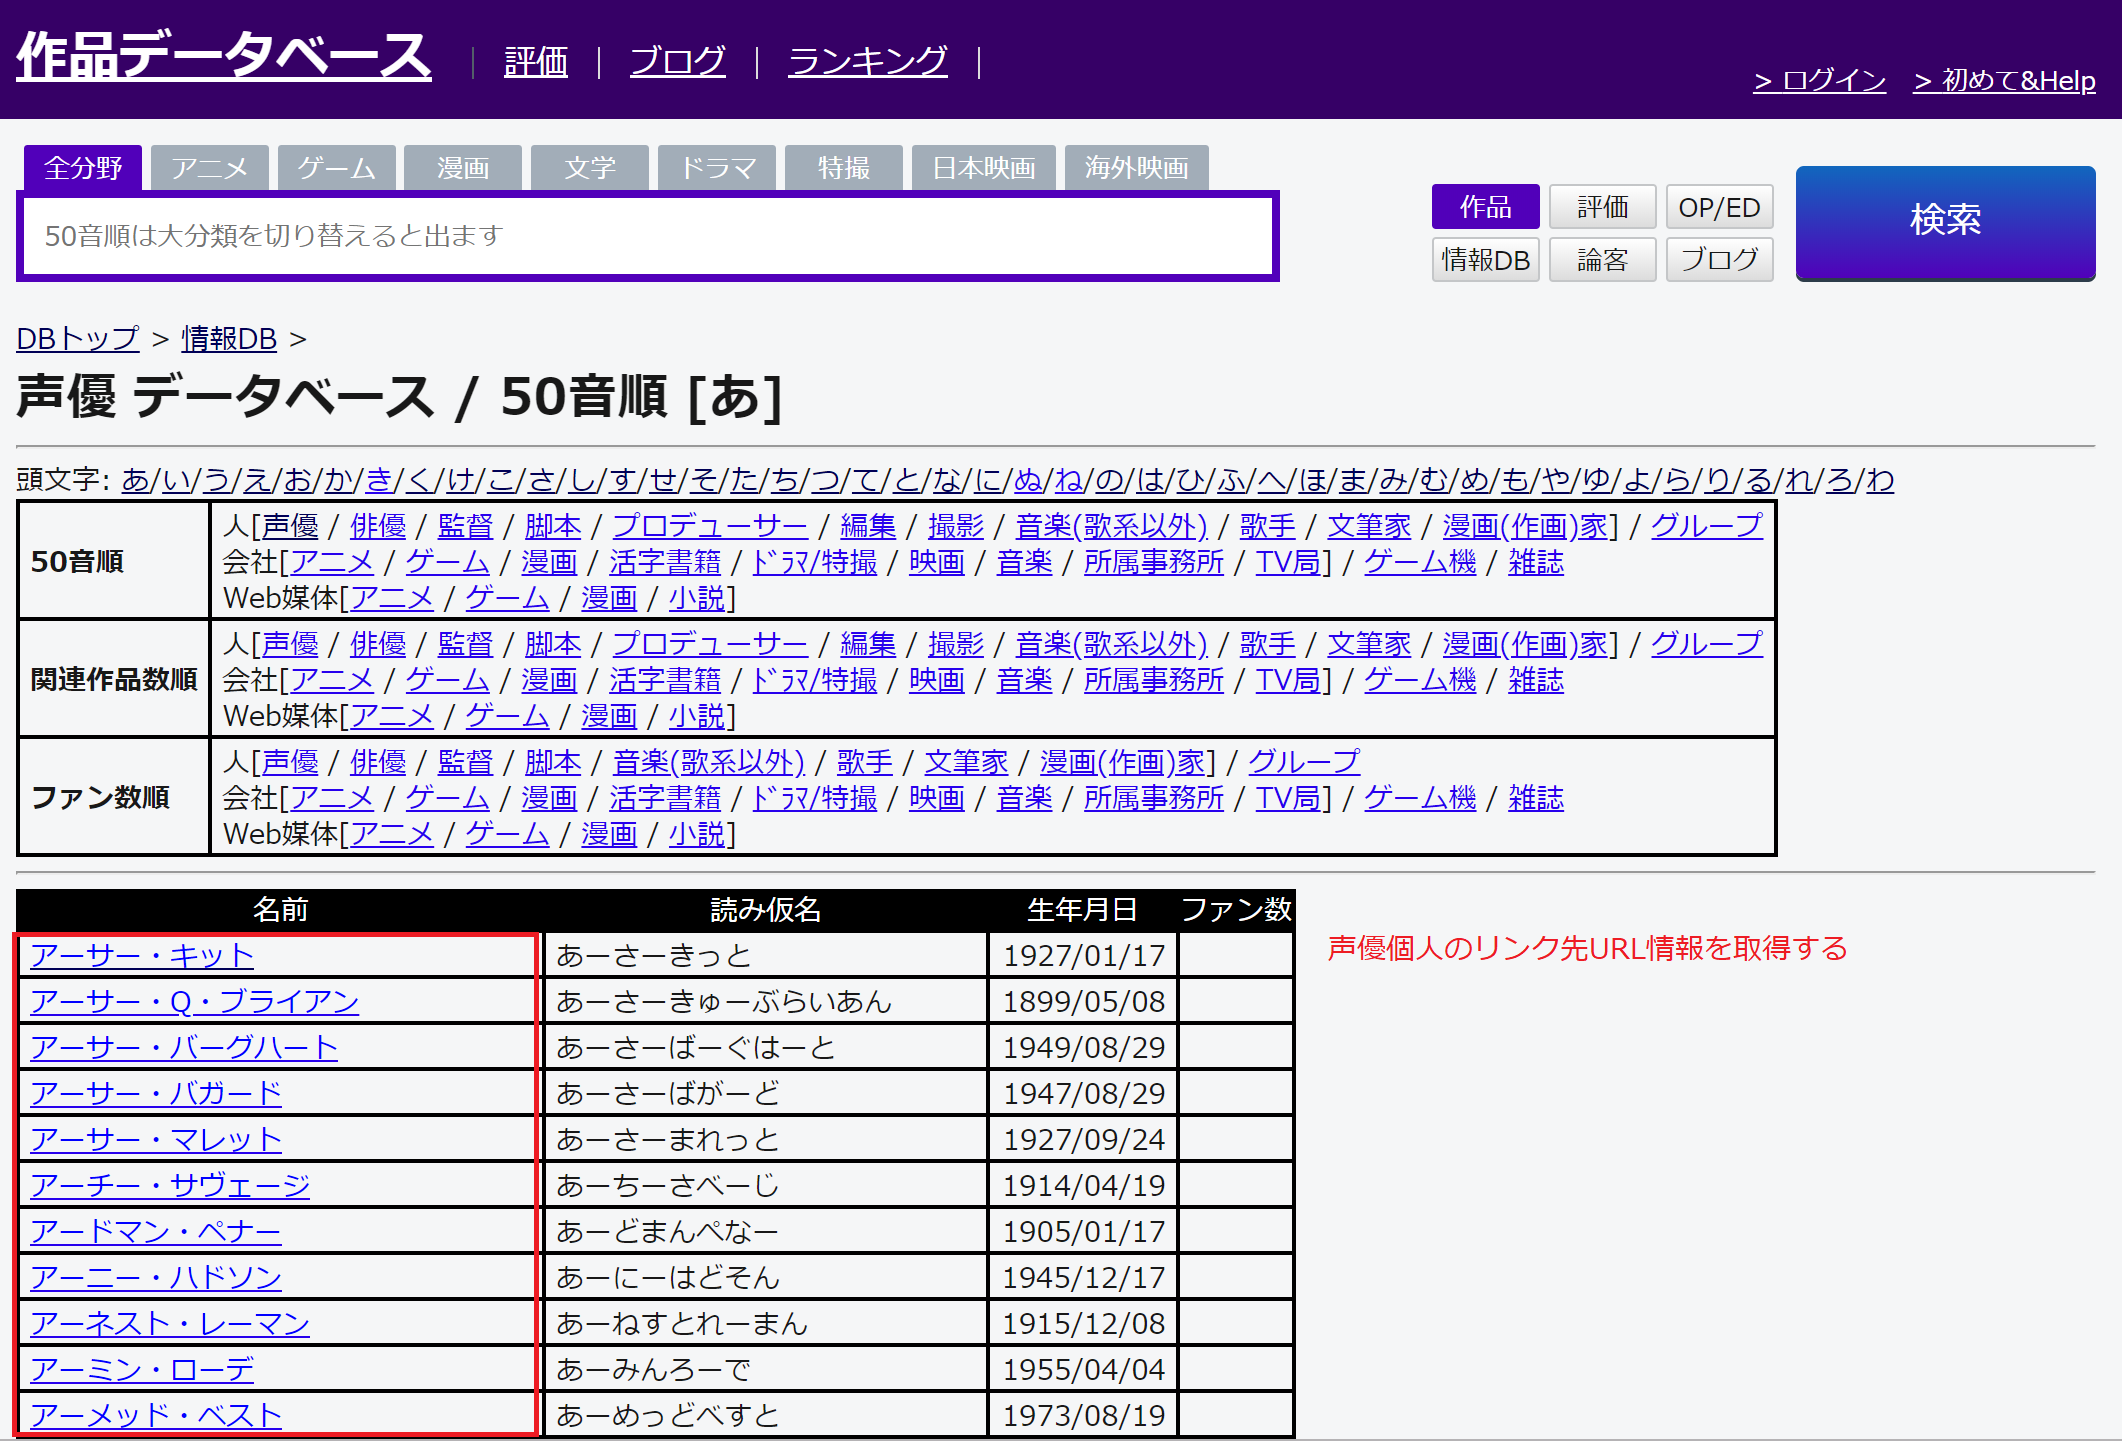Switch to the ゲーム category tab
The height and width of the screenshot is (1441, 2122).
(337, 167)
